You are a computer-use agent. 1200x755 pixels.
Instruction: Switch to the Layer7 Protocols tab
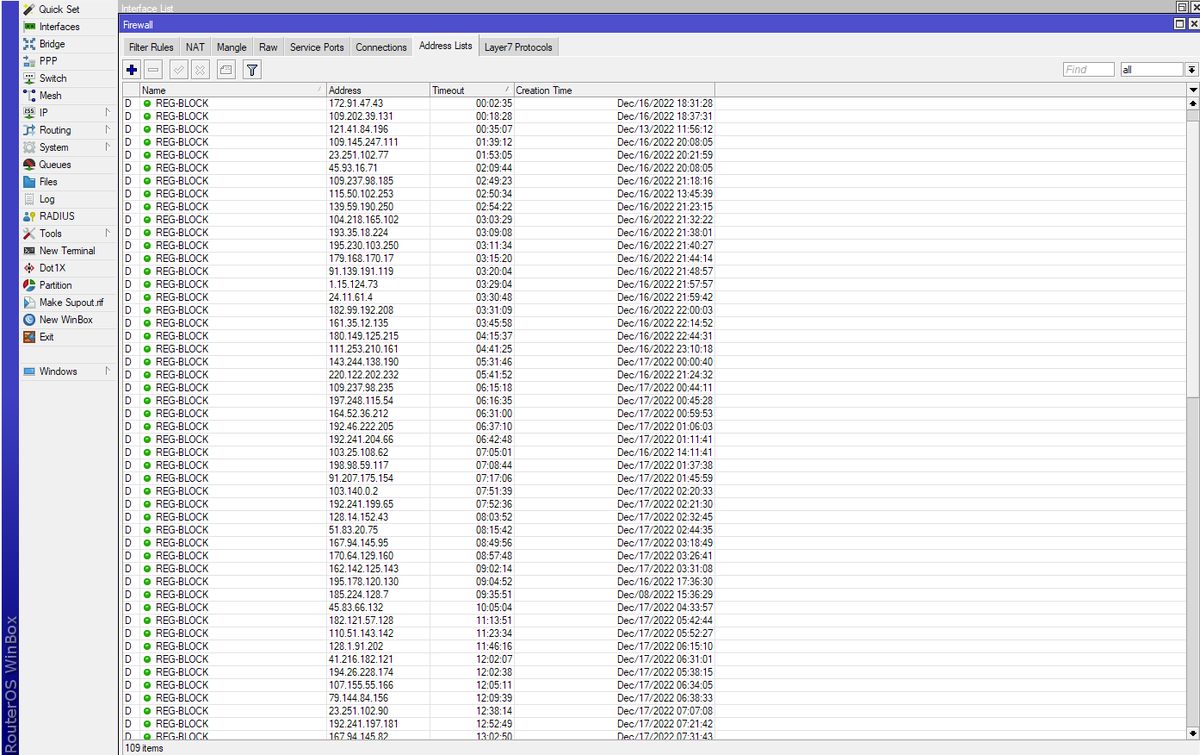[x=518, y=47]
